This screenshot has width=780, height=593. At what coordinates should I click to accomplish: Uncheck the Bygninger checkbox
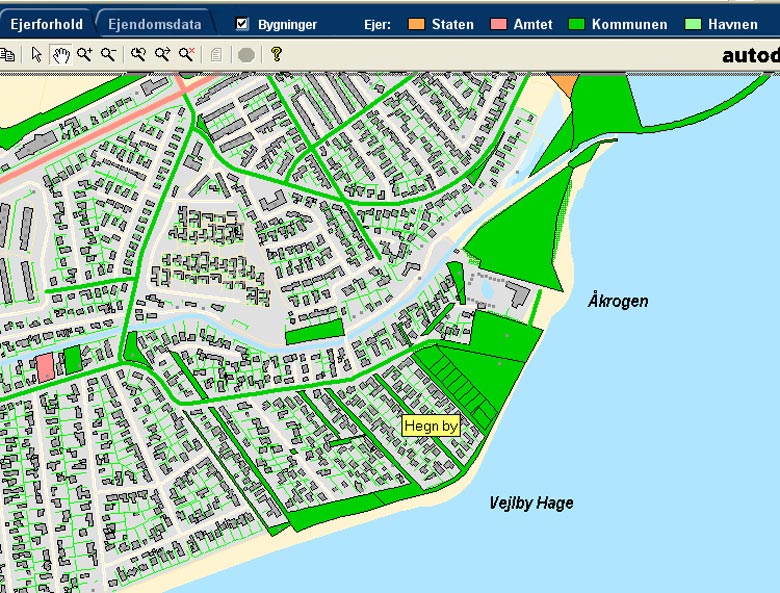coord(242,23)
